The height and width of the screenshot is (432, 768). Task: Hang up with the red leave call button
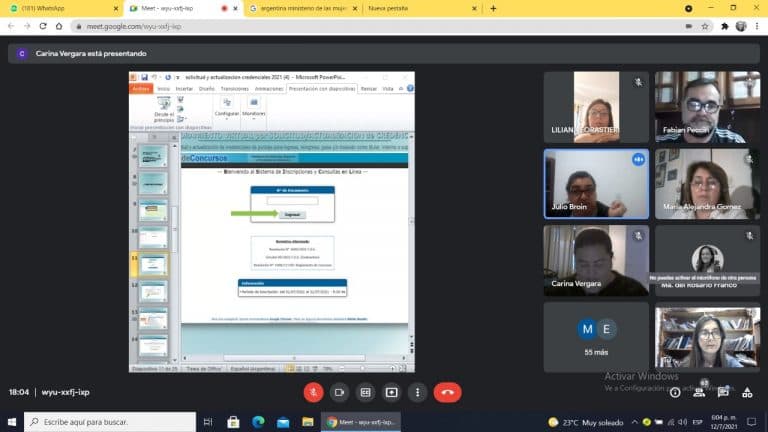447,392
